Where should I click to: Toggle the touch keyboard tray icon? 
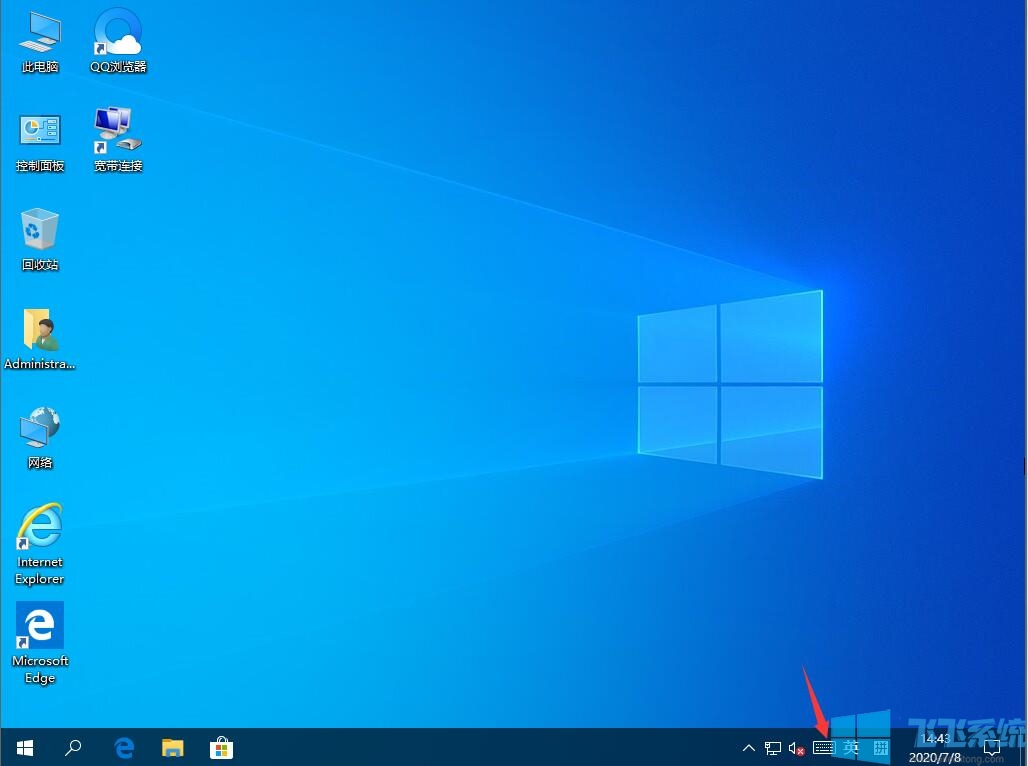click(x=823, y=748)
